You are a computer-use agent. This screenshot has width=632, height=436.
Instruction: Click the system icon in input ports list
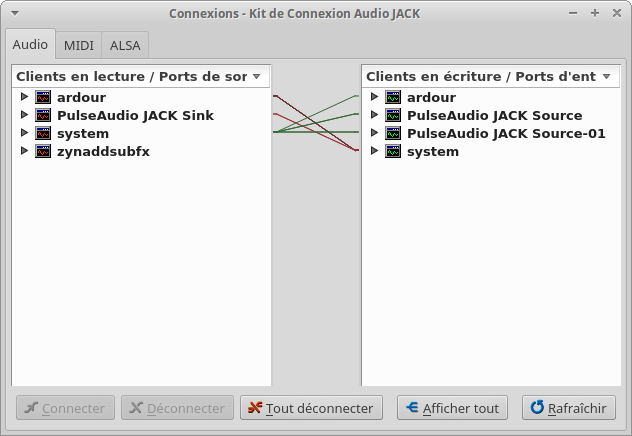click(x=393, y=151)
